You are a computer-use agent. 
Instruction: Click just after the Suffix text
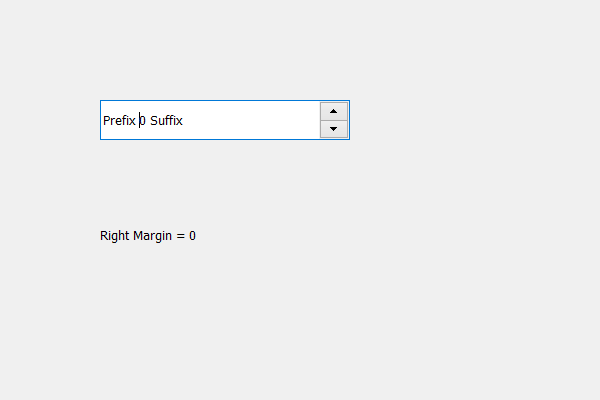pos(185,121)
